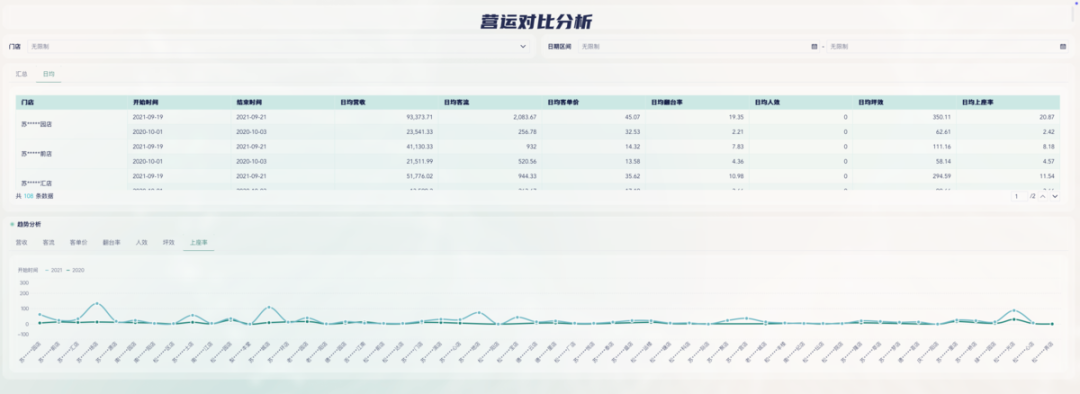The image size is (1080, 394).
Task: Show the 翻台率 trend tab
Action: click(x=111, y=242)
